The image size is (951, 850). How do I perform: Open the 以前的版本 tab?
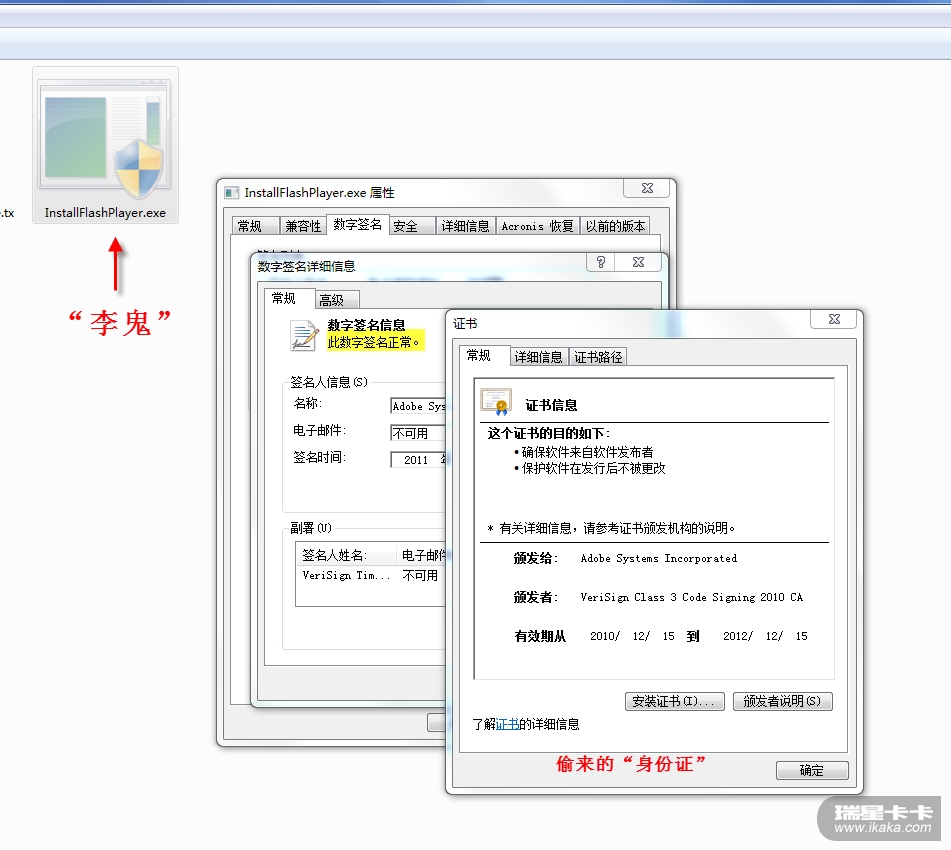point(615,226)
